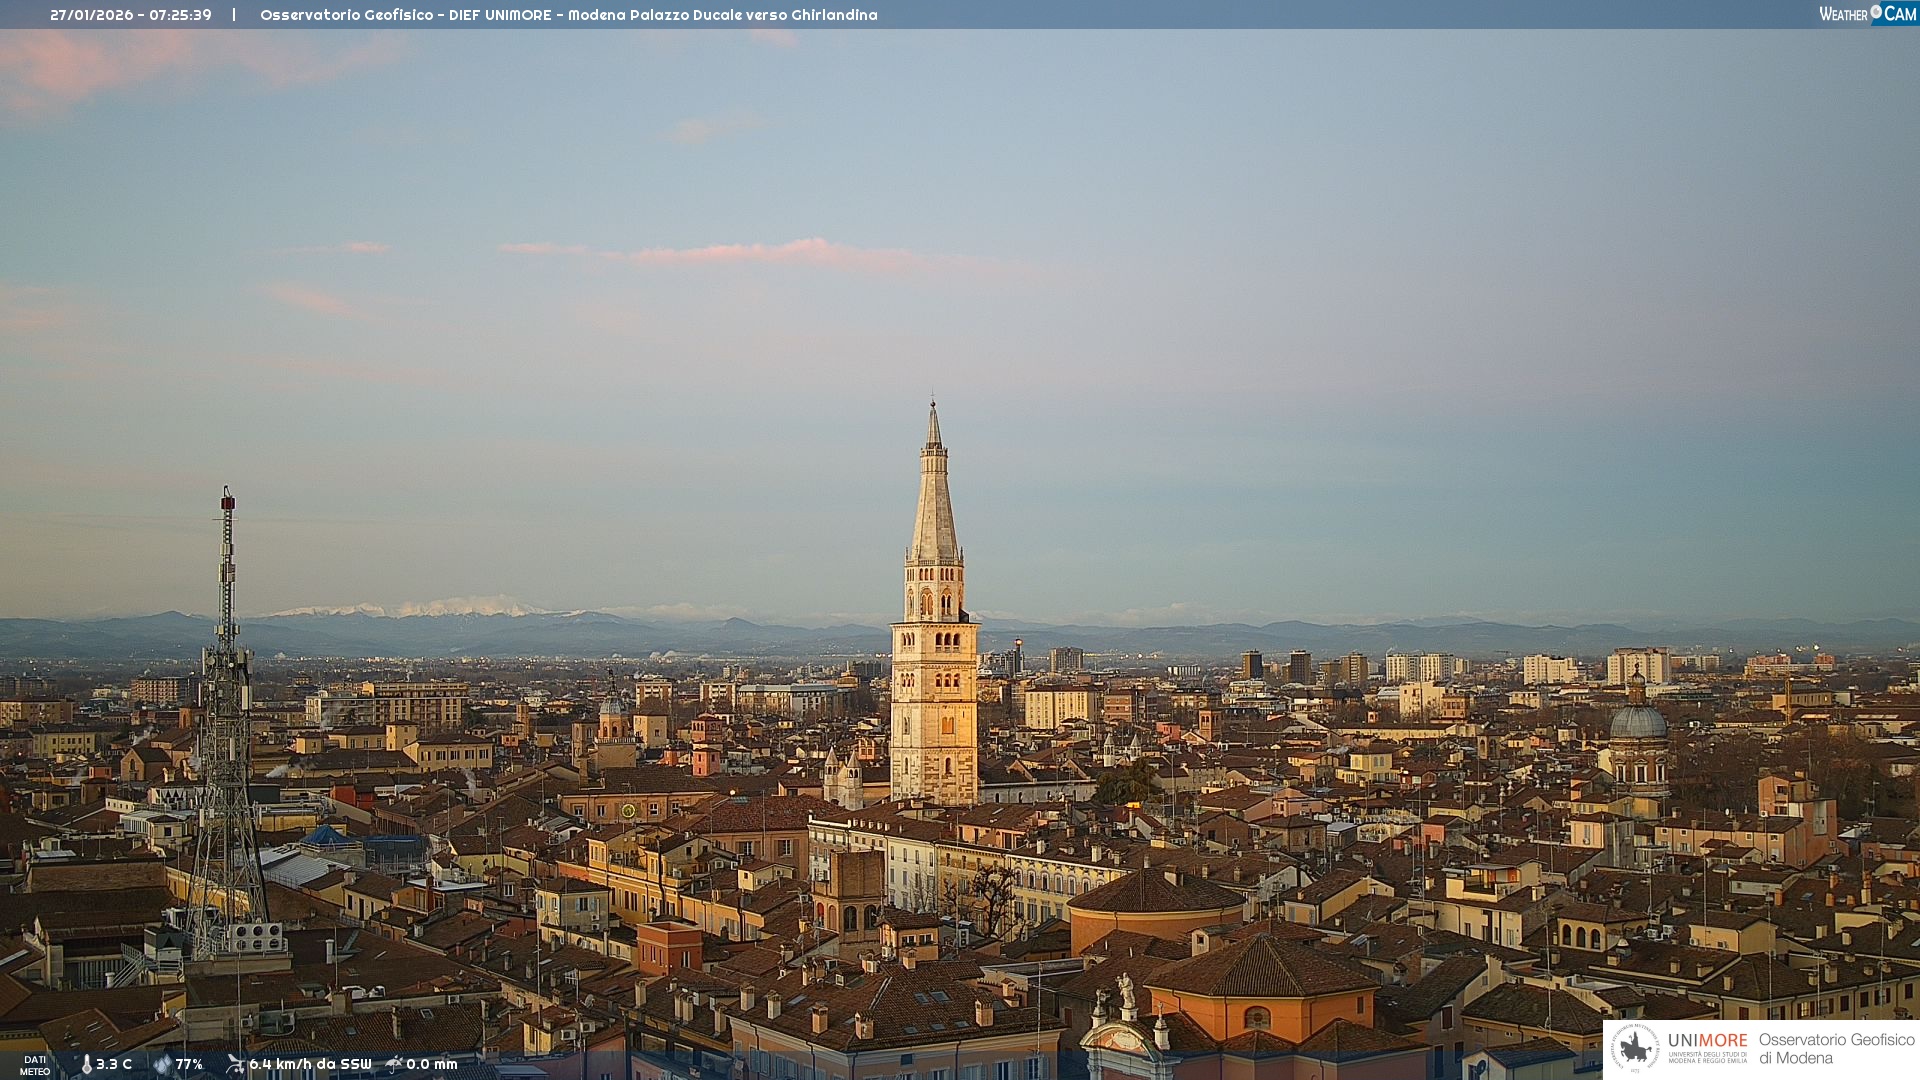1920x1080 pixels.
Task: Click the humidity water drops icon
Action: click(x=162, y=1065)
